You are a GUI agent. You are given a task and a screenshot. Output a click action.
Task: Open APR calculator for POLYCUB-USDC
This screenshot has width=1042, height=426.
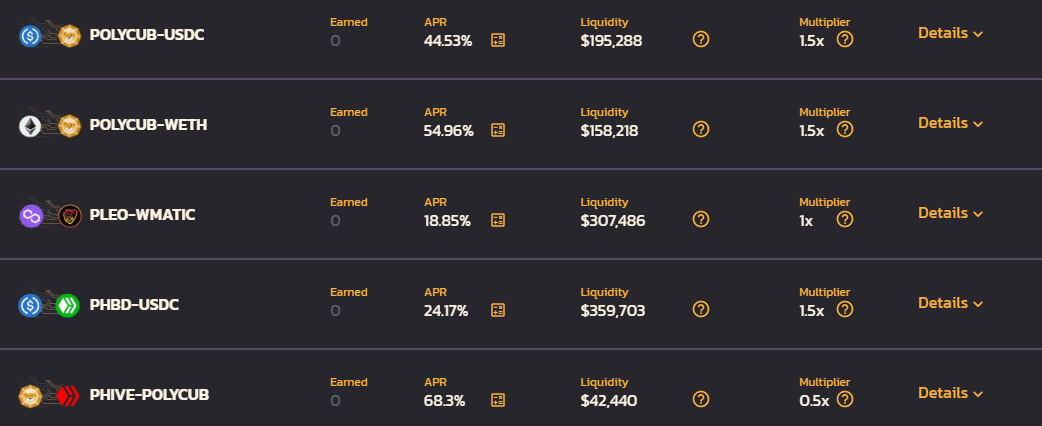[498, 40]
